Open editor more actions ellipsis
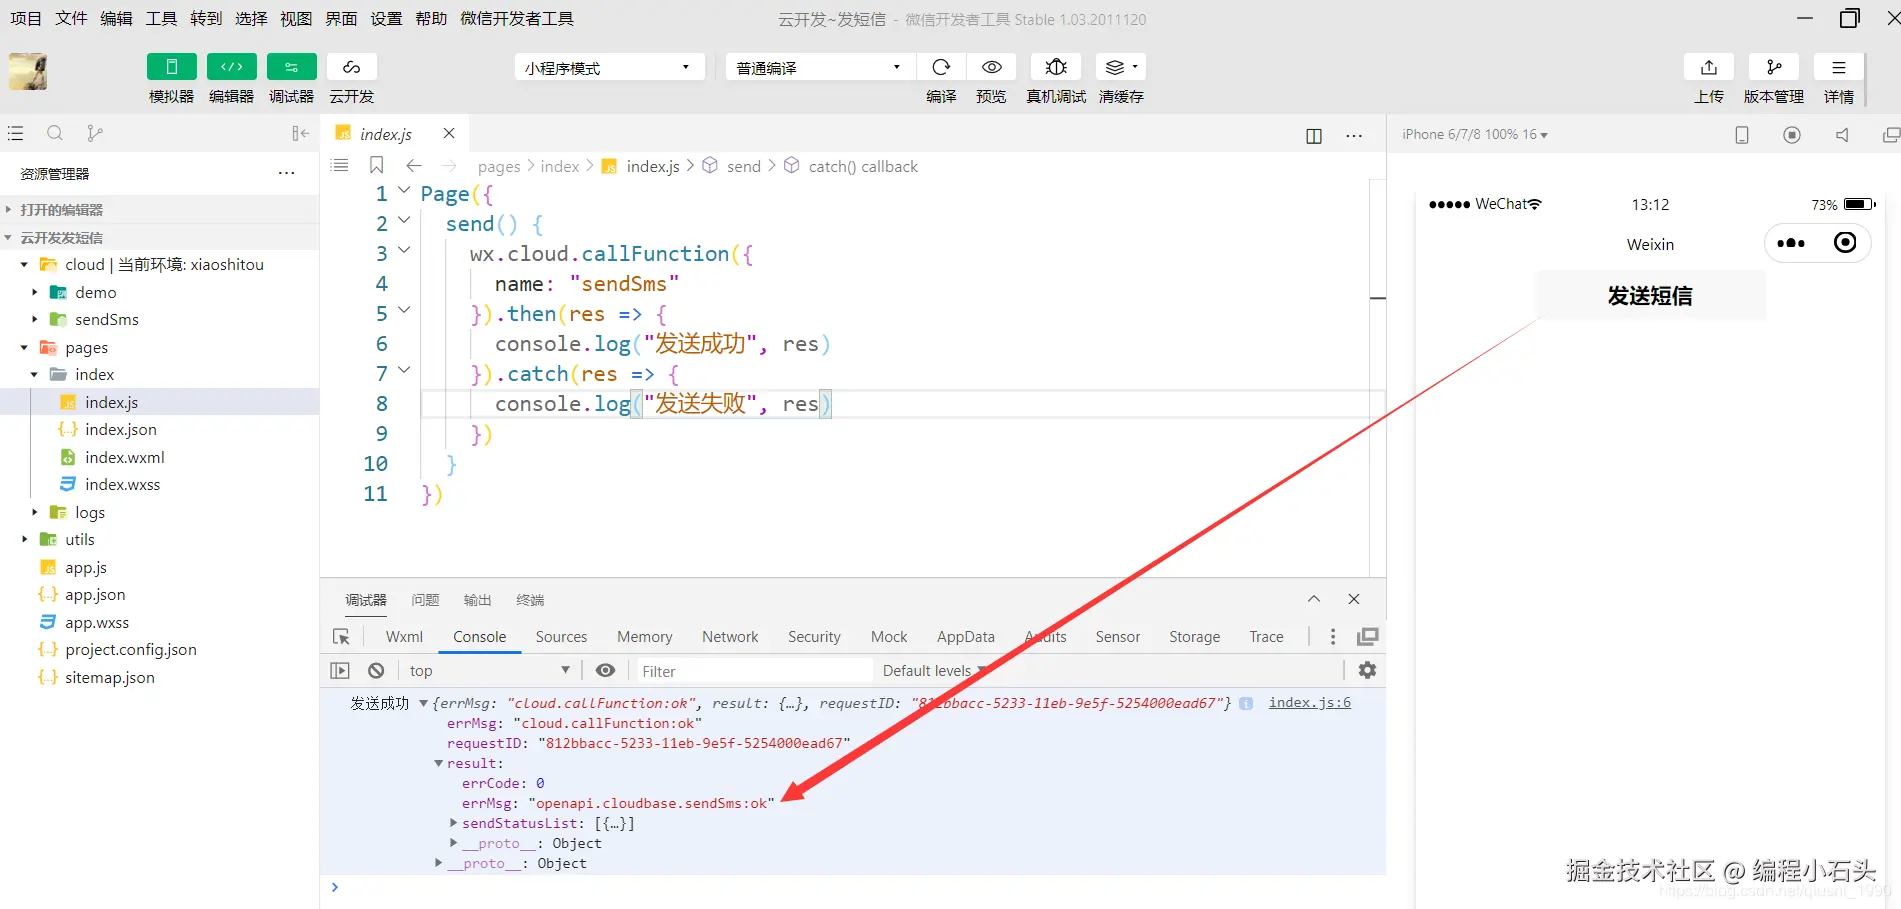 pos(1354,135)
